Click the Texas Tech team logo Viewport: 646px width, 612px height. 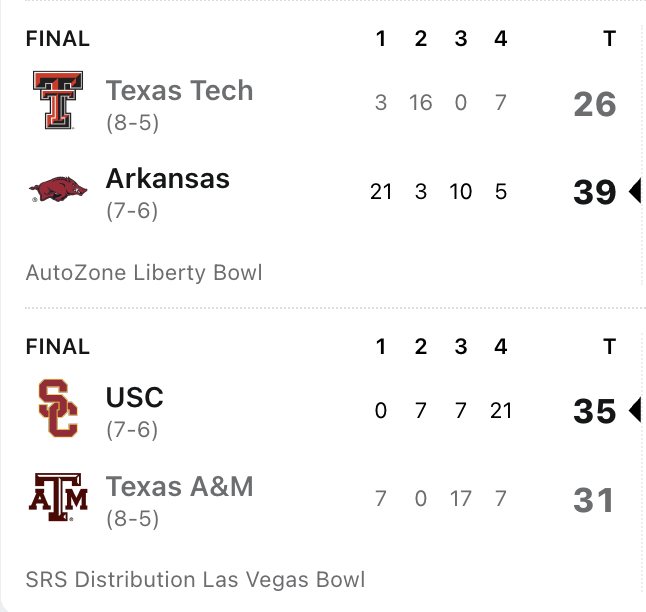pos(58,100)
